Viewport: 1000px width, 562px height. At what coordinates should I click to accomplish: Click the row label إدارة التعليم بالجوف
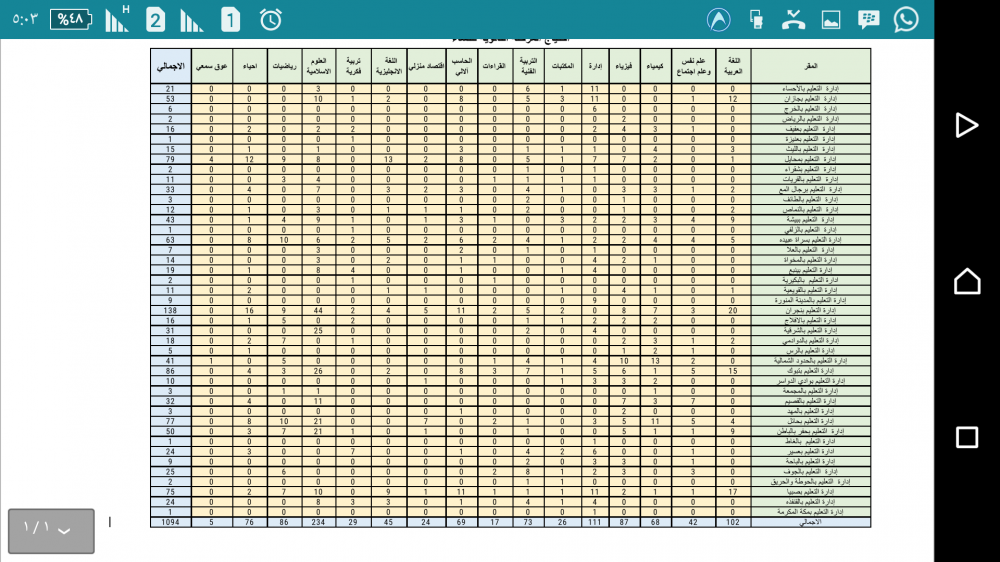coord(811,471)
